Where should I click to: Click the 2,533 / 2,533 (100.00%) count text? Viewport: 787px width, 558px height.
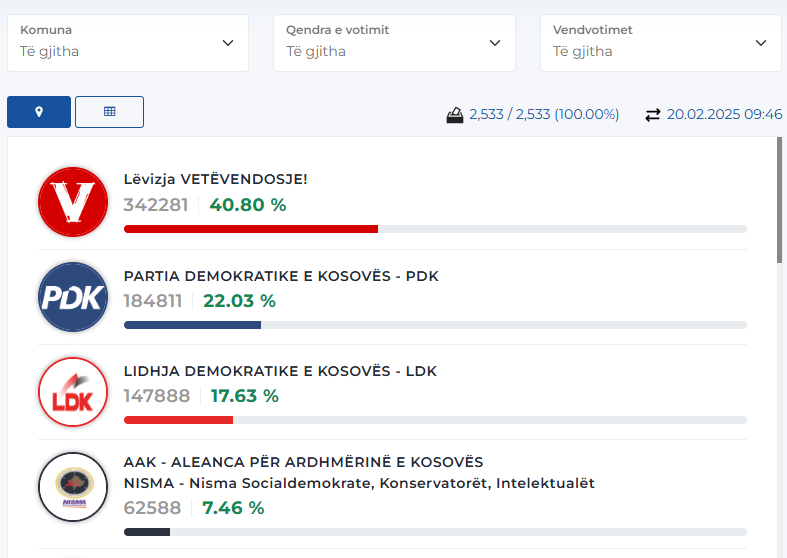pyautogui.click(x=544, y=115)
